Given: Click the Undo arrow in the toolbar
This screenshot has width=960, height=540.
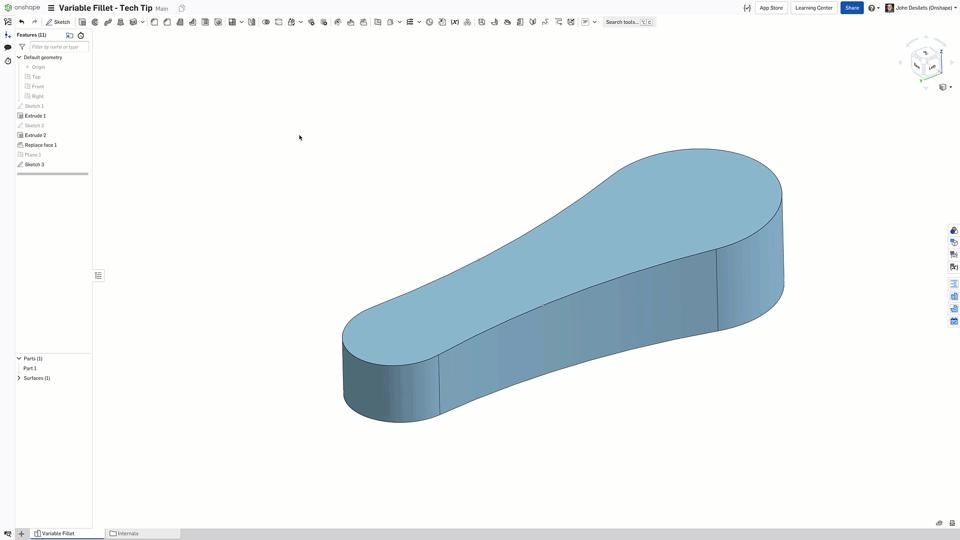Looking at the screenshot, I should pos(21,22).
